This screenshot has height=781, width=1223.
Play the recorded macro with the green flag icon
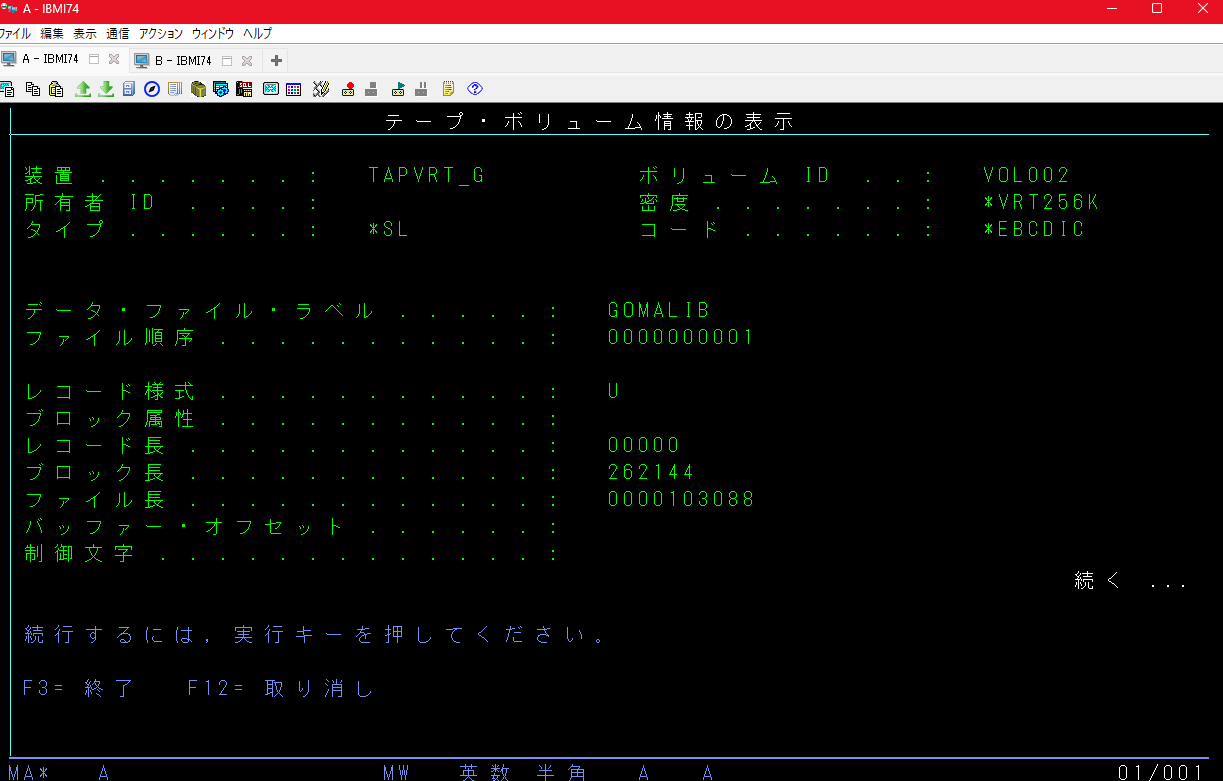[397, 89]
